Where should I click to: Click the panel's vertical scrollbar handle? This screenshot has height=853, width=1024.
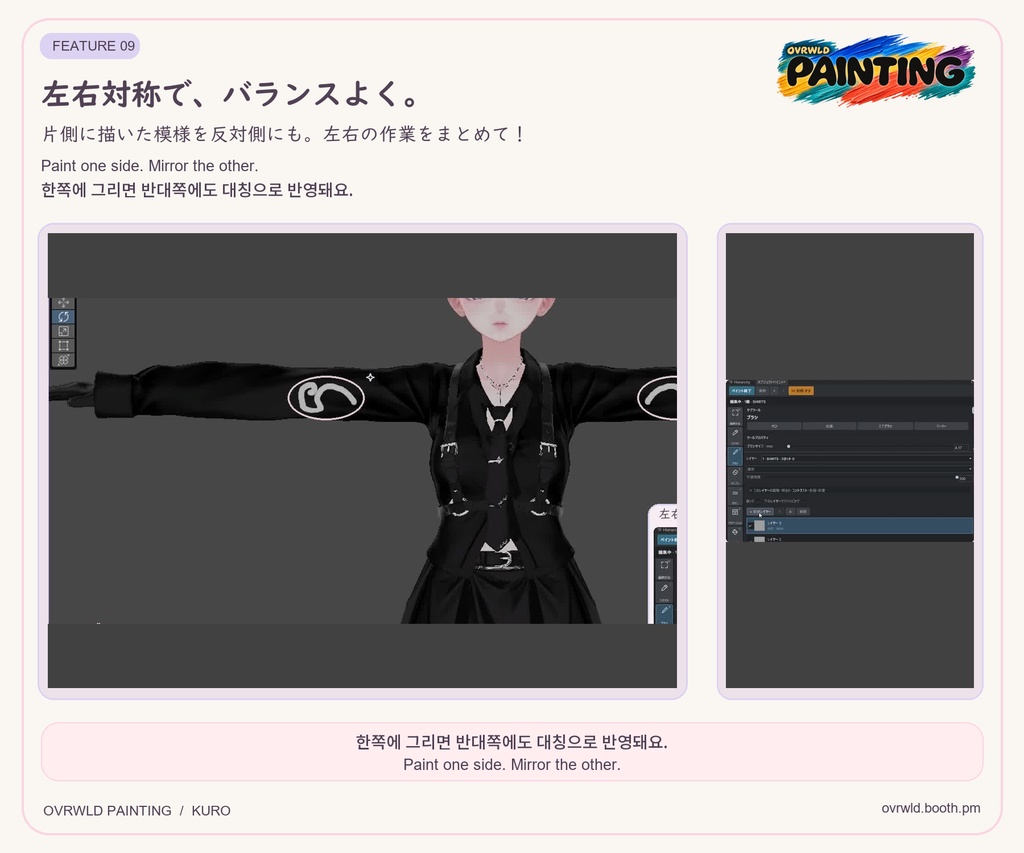[973, 410]
